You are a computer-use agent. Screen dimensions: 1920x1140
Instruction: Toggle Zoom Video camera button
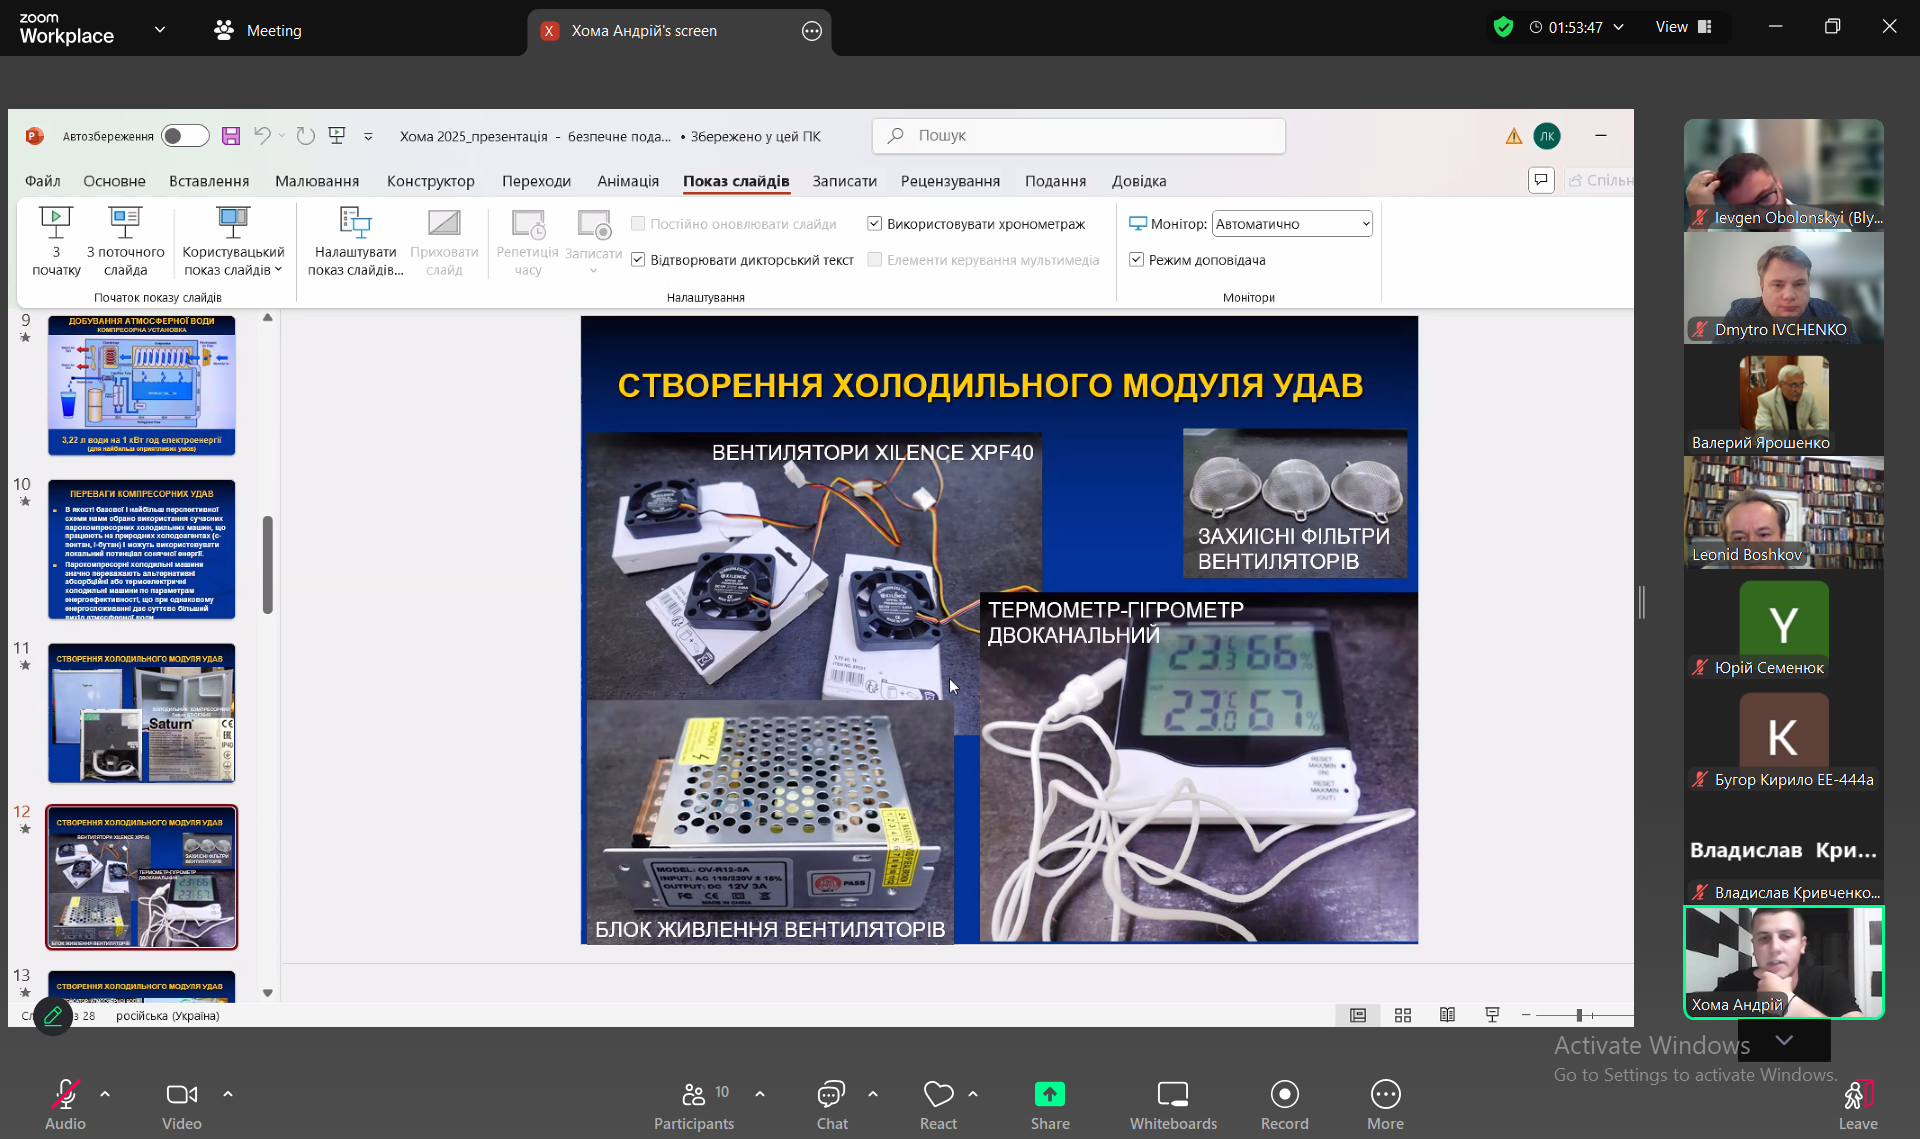(x=182, y=1104)
